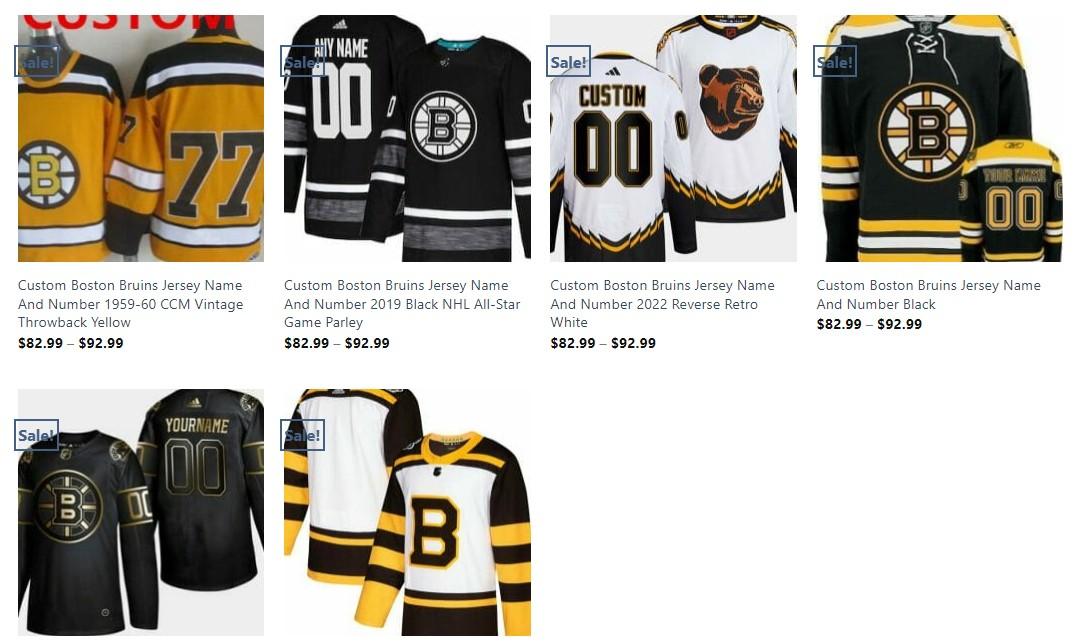The height and width of the screenshot is (644, 1075).
Task: Click Sale badge on All-Star black jersey
Action: (302, 62)
